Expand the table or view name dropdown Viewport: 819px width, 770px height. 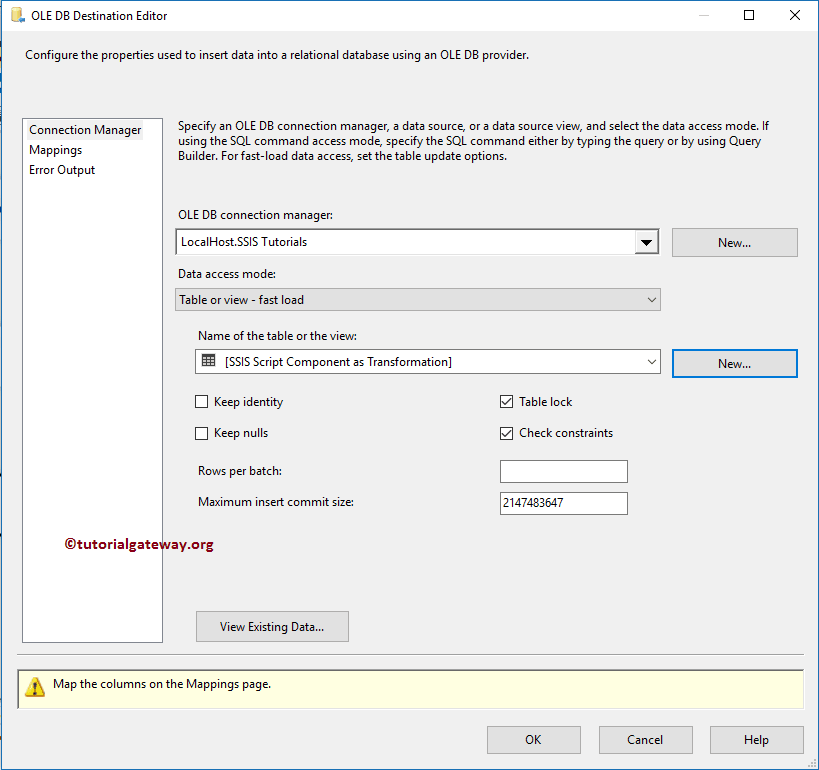[x=652, y=362]
